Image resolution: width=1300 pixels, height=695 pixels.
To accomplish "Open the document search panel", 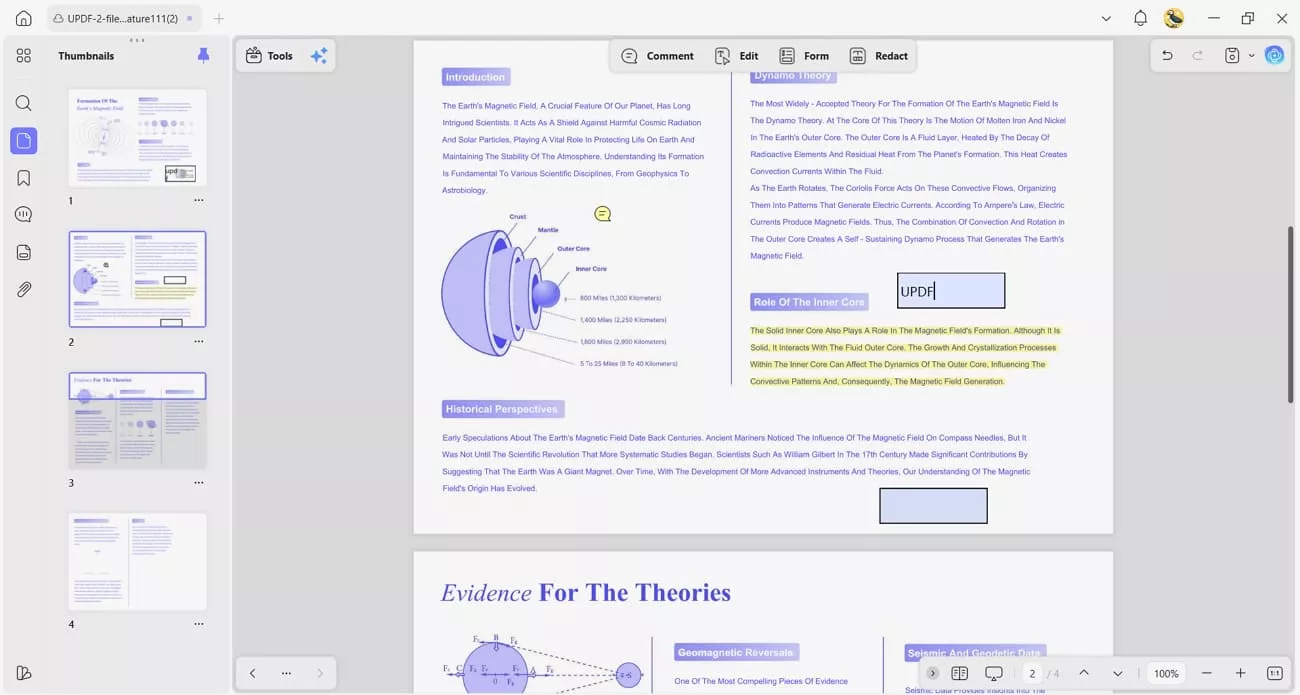I will point(23,103).
